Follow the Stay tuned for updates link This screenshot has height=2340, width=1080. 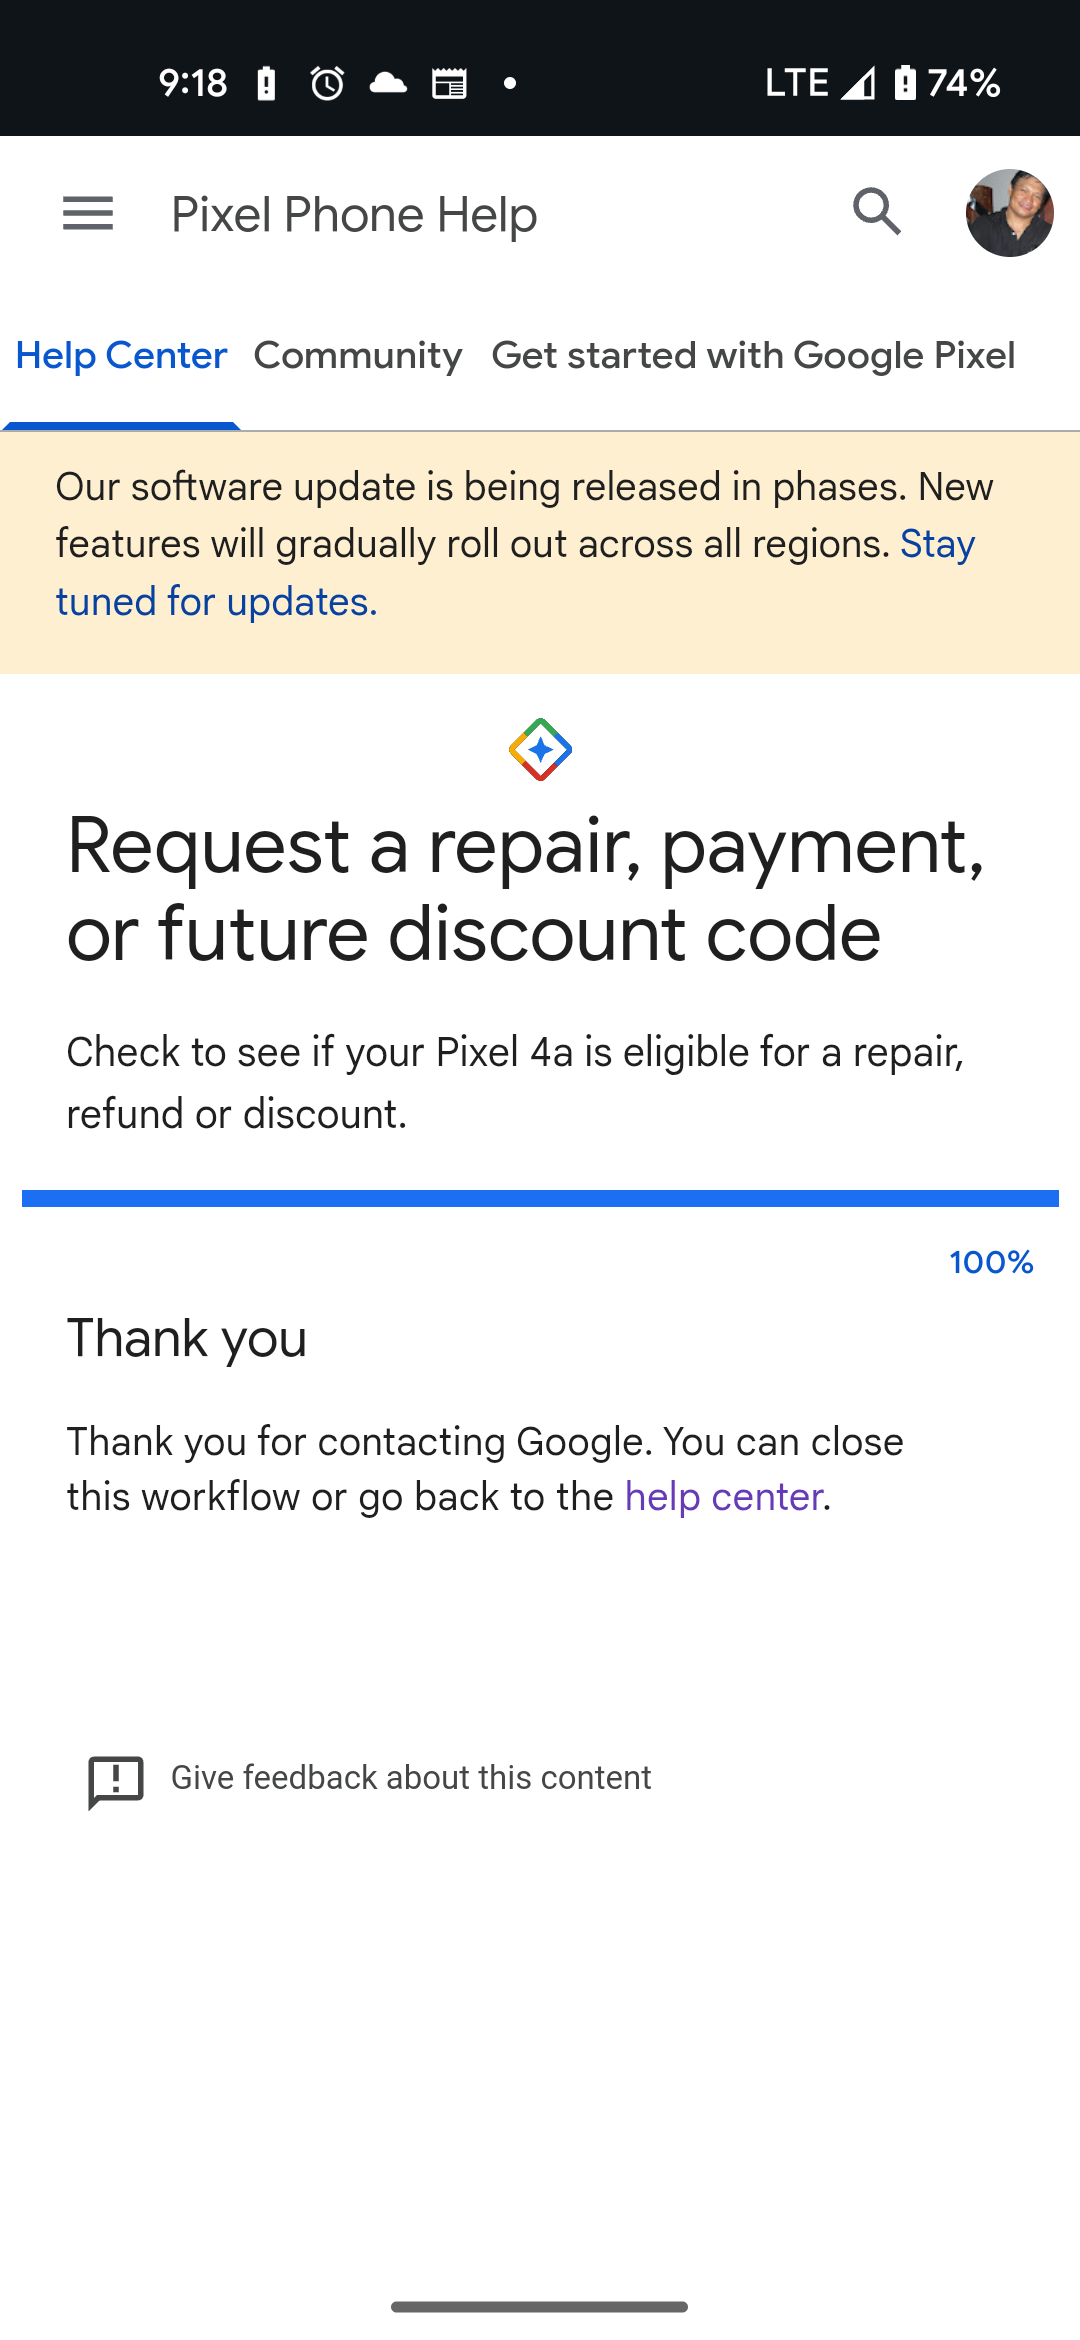coord(216,602)
